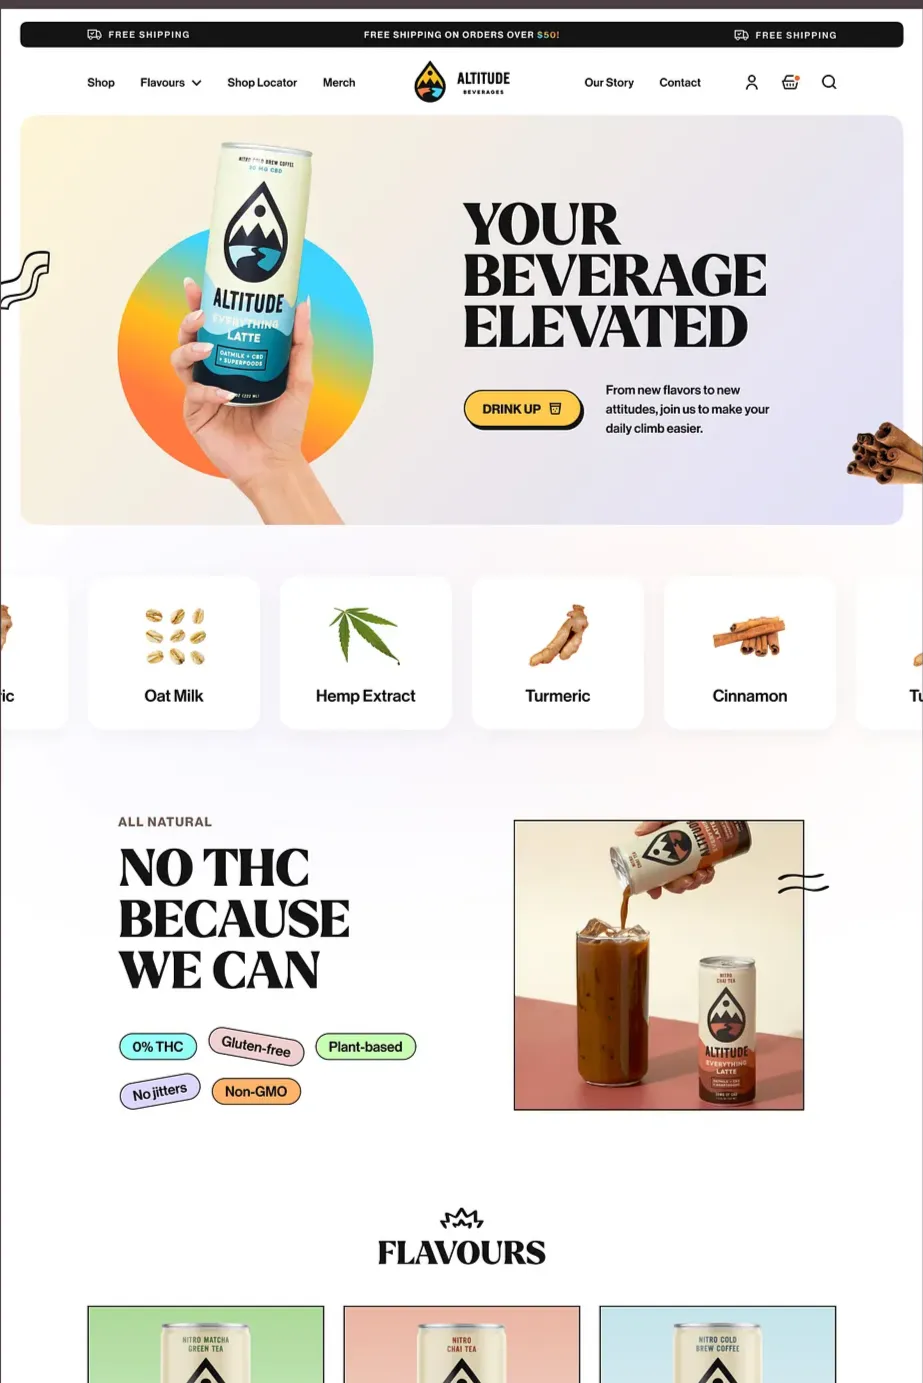
Task: Click the right free shipping truck icon
Action: tap(741, 34)
